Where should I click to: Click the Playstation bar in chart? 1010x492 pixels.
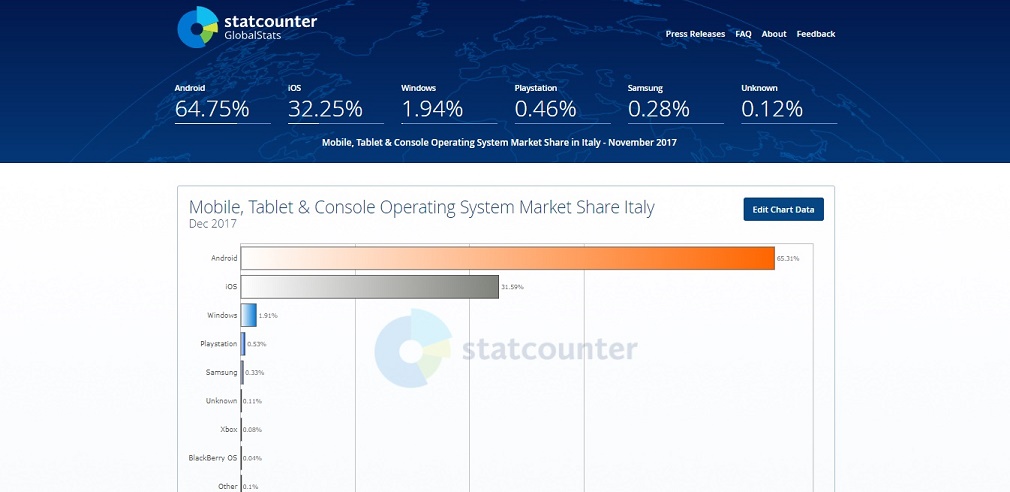click(x=243, y=344)
